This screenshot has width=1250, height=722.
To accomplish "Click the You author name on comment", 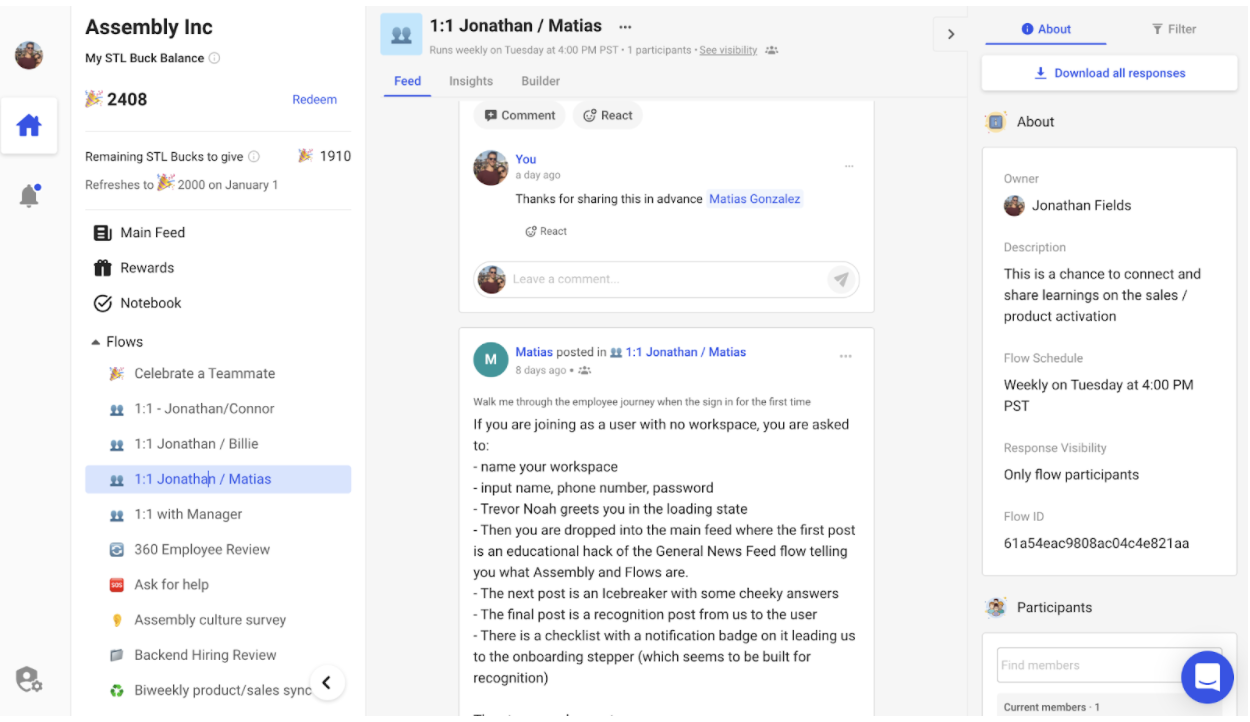I will (526, 159).
